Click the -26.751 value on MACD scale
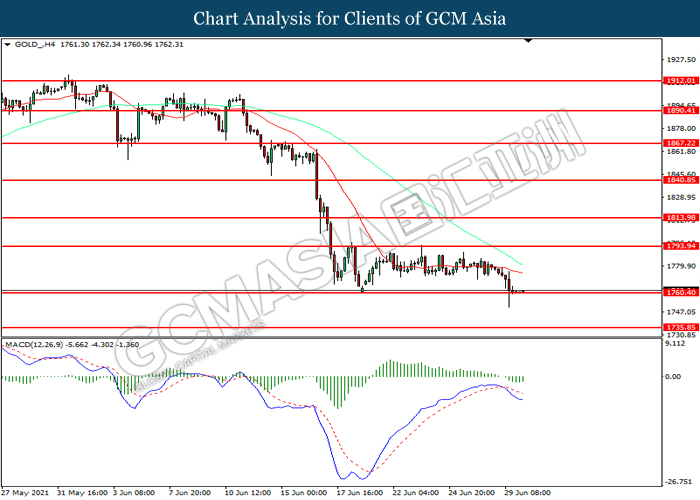This screenshot has height=500, width=700. (680, 478)
